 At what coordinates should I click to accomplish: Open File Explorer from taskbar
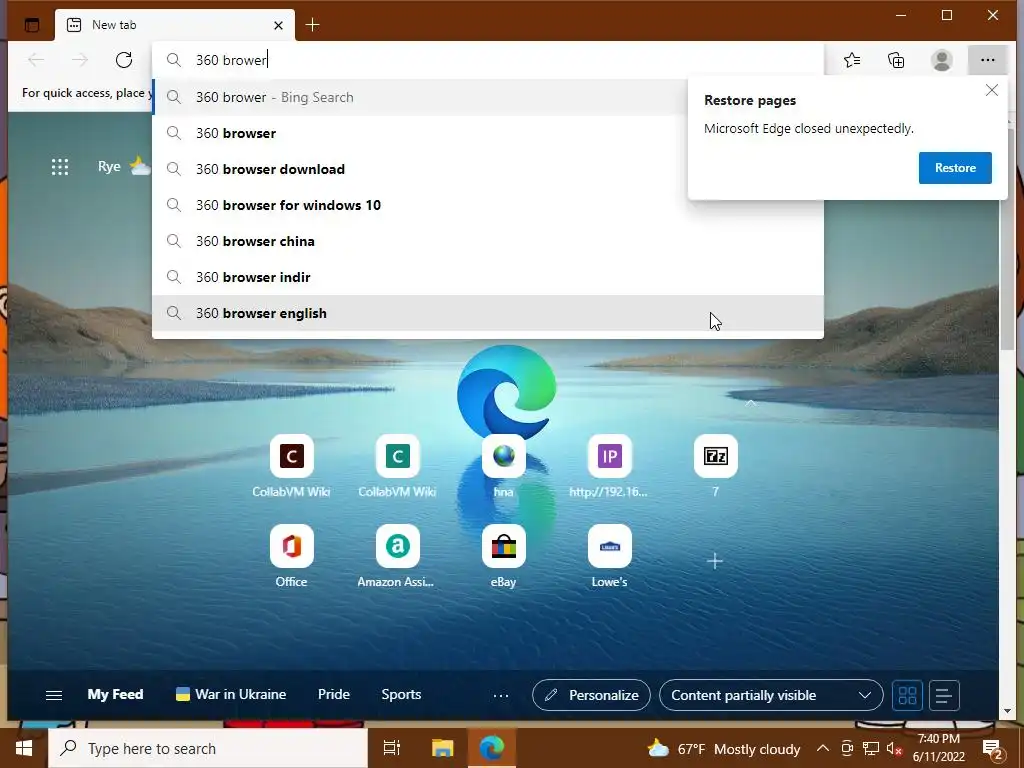tap(442, 748)
